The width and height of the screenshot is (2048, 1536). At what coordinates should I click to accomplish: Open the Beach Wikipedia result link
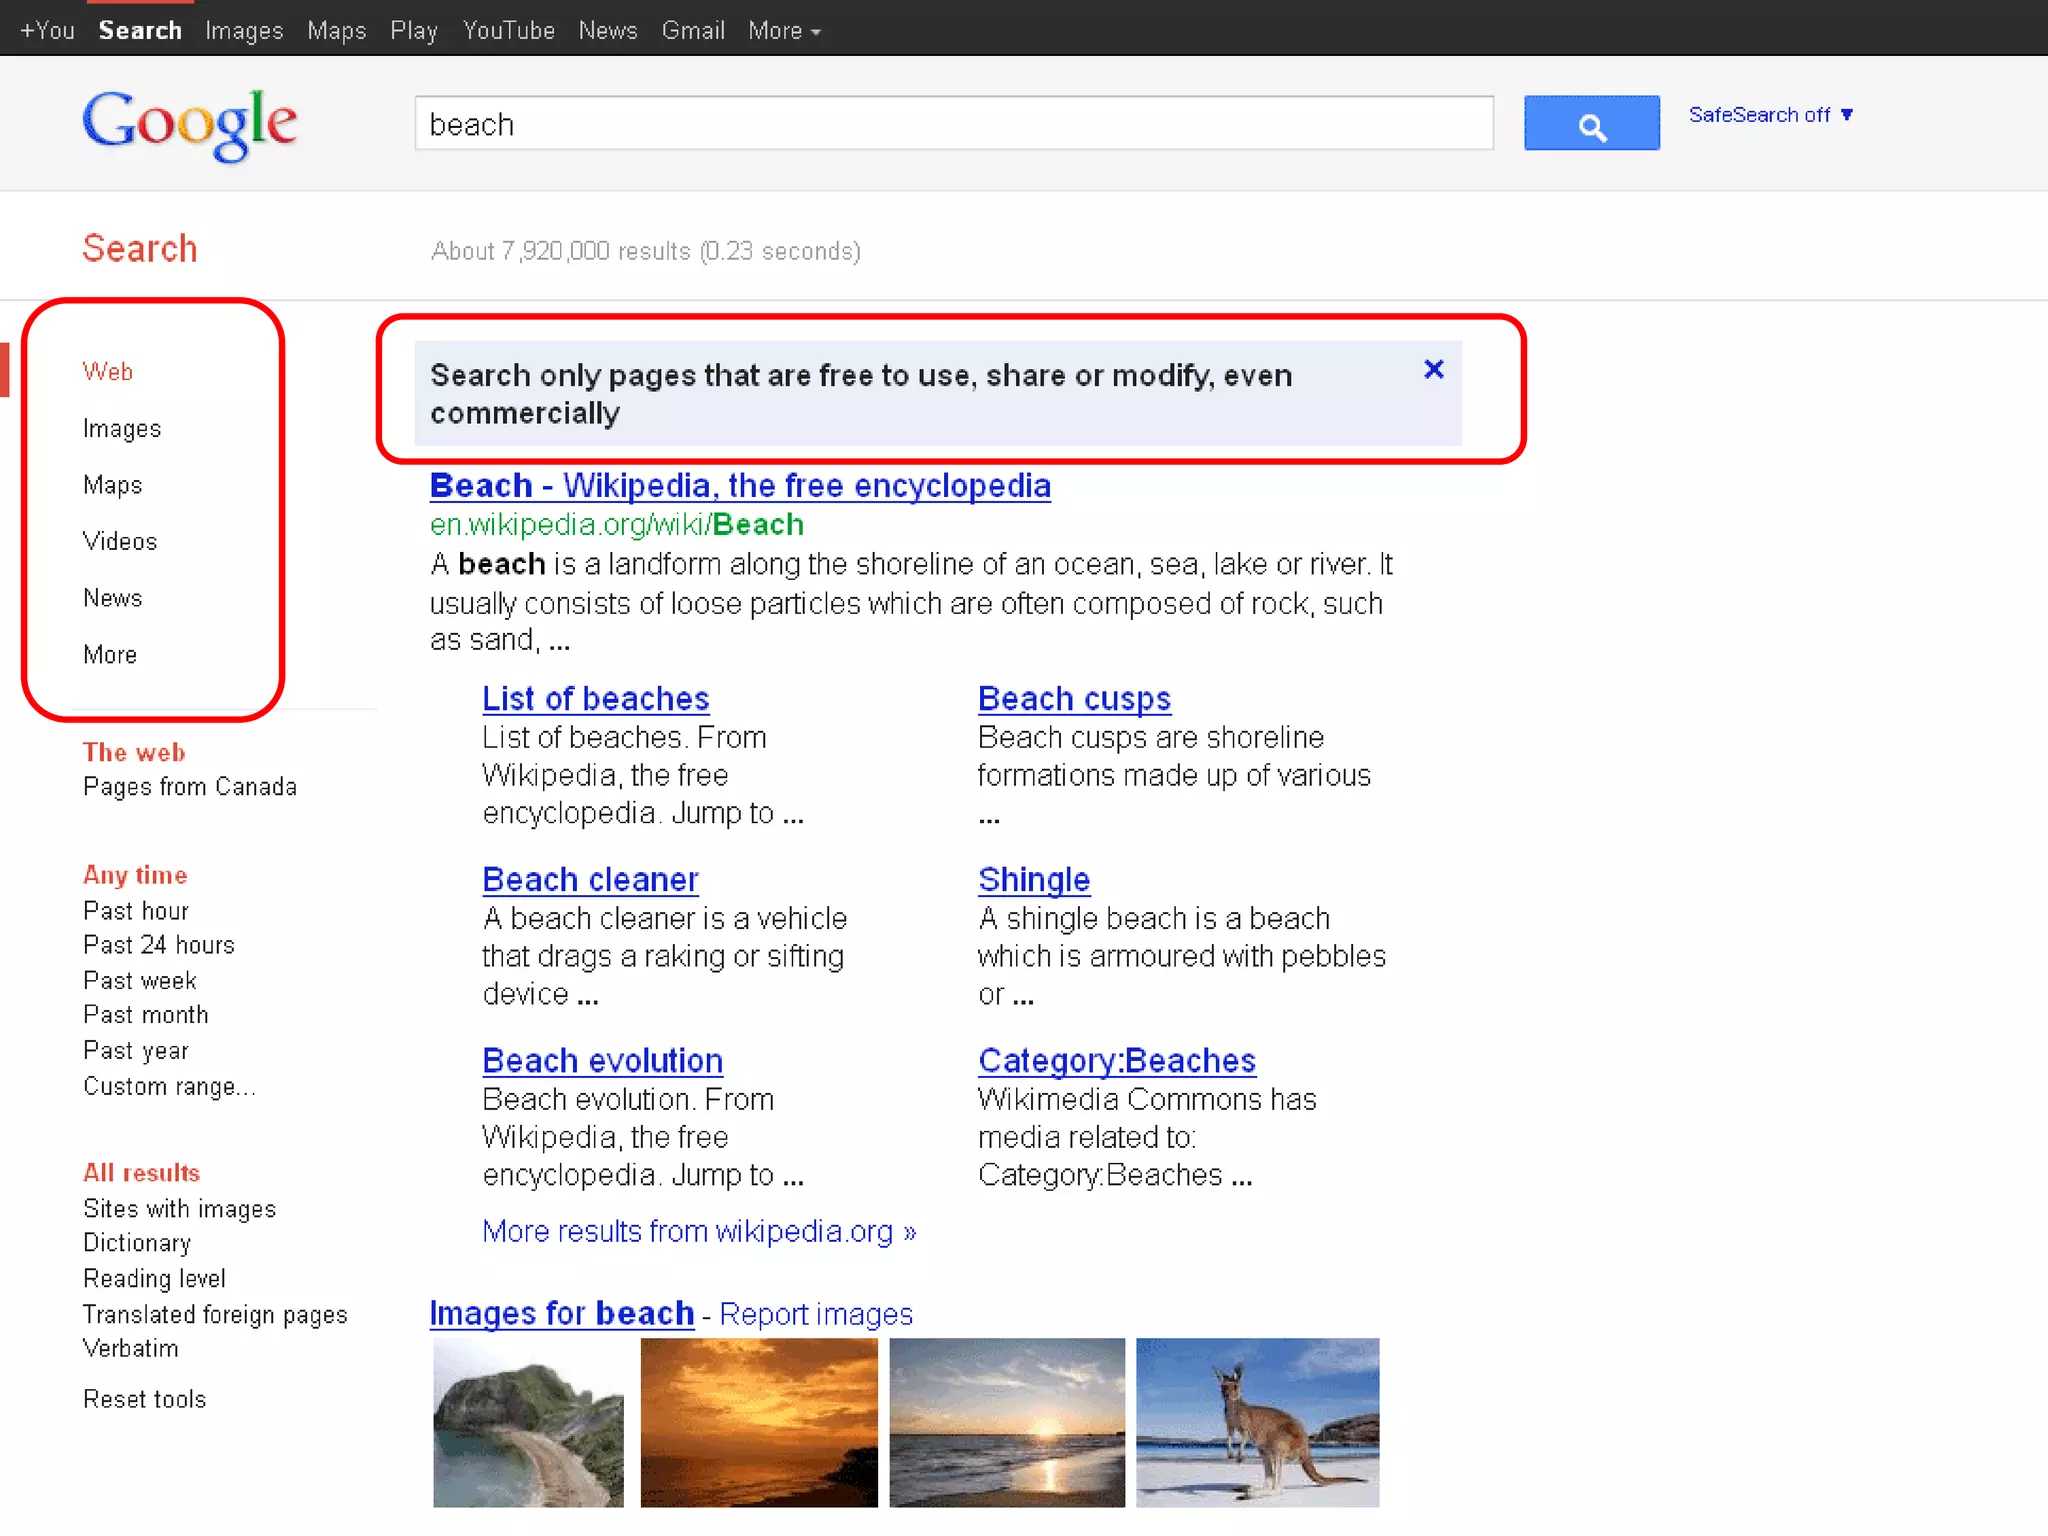(740, 486)
